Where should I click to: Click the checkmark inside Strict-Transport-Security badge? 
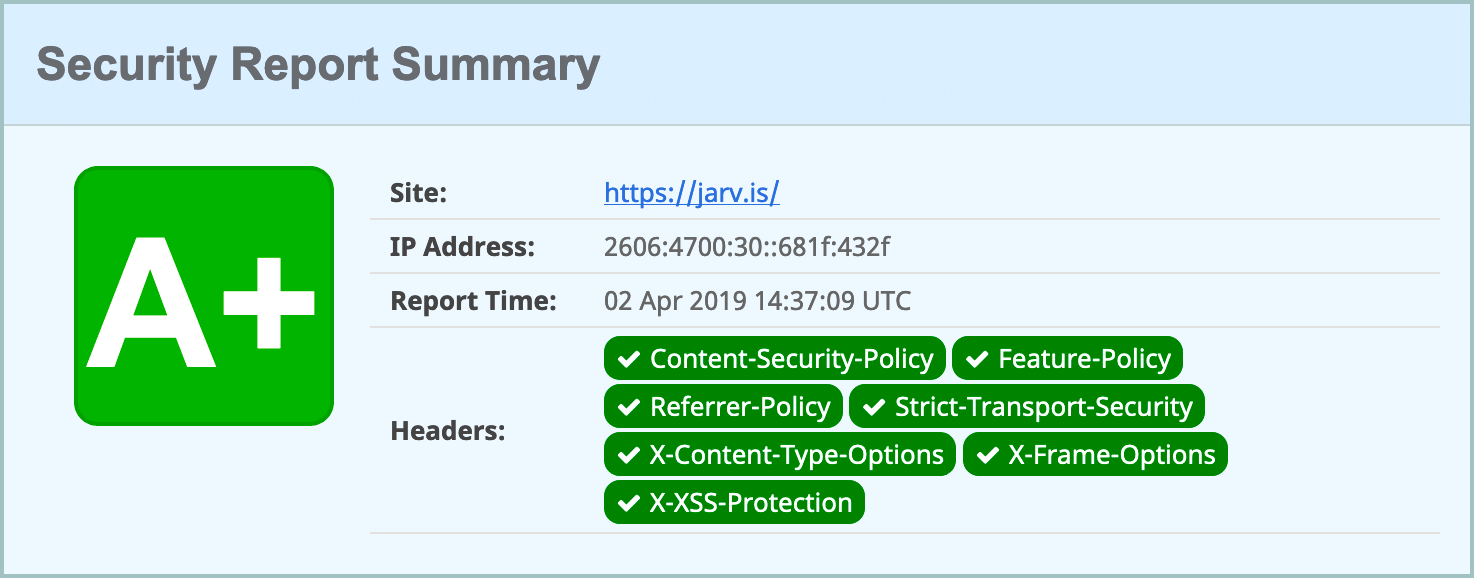pos(875,406)
